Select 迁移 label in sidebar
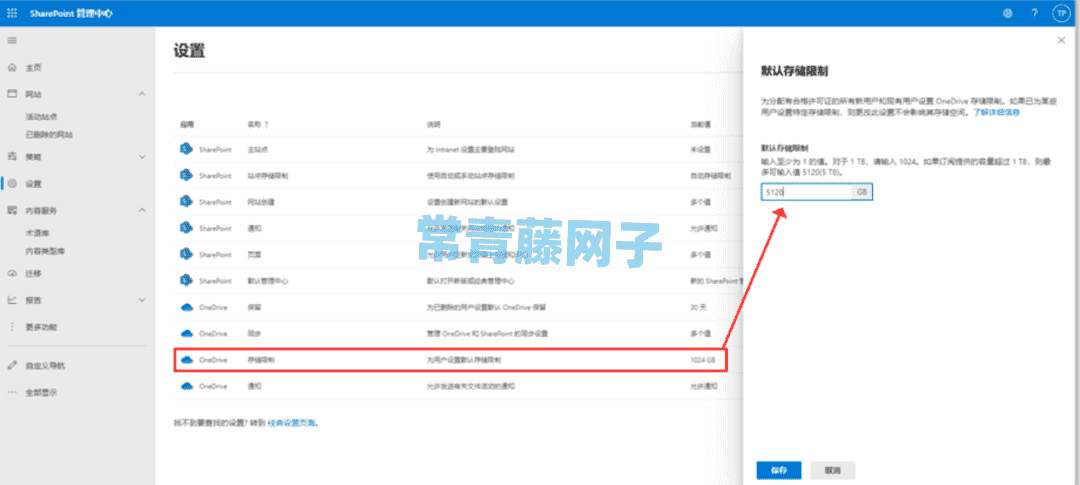The image size is (1080, 485). (x=34, y=274)
